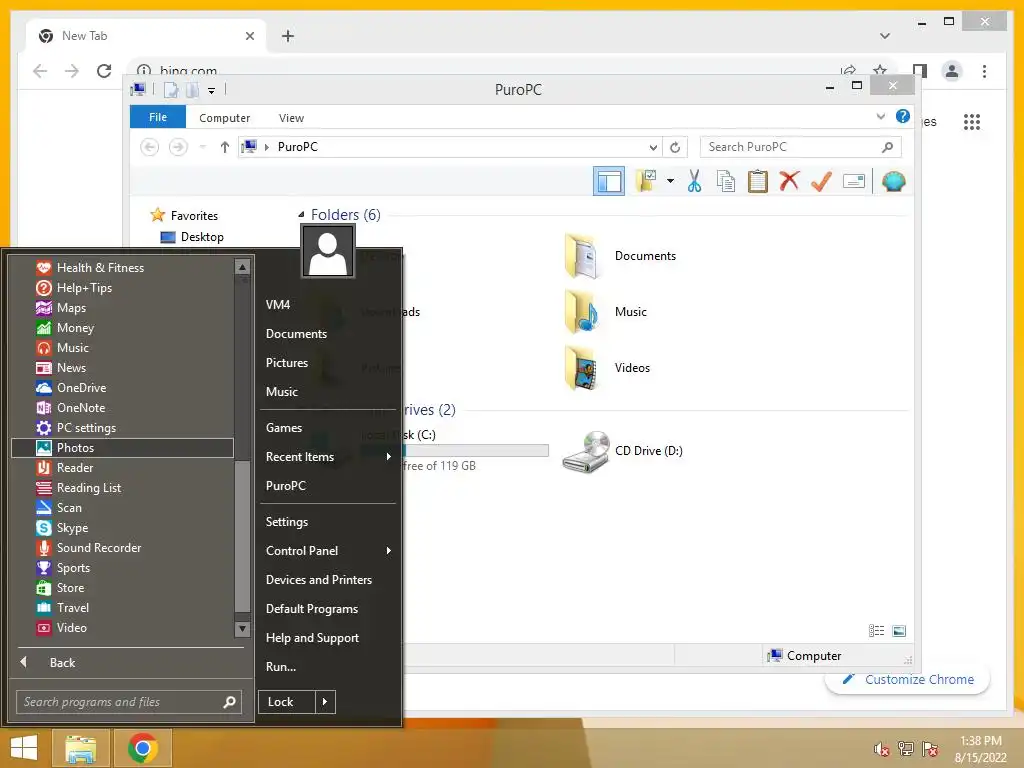
Task: Open the Music folder in Explorer
Action: pos(607,312)
